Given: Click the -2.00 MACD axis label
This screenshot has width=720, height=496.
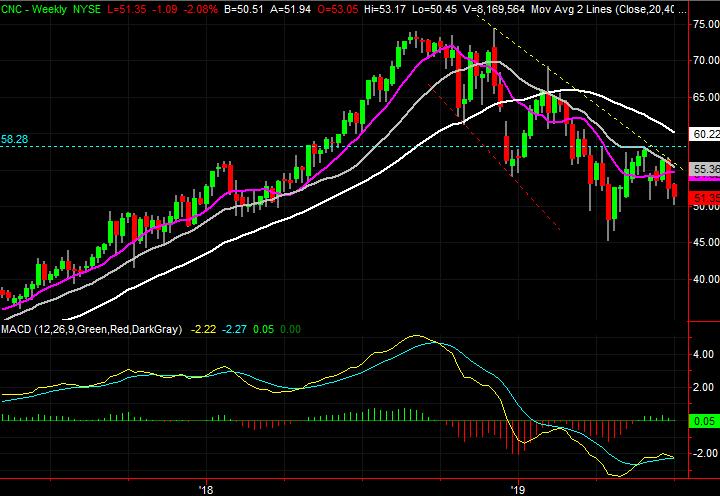Looking at the screenshot, I should [704, 453].
